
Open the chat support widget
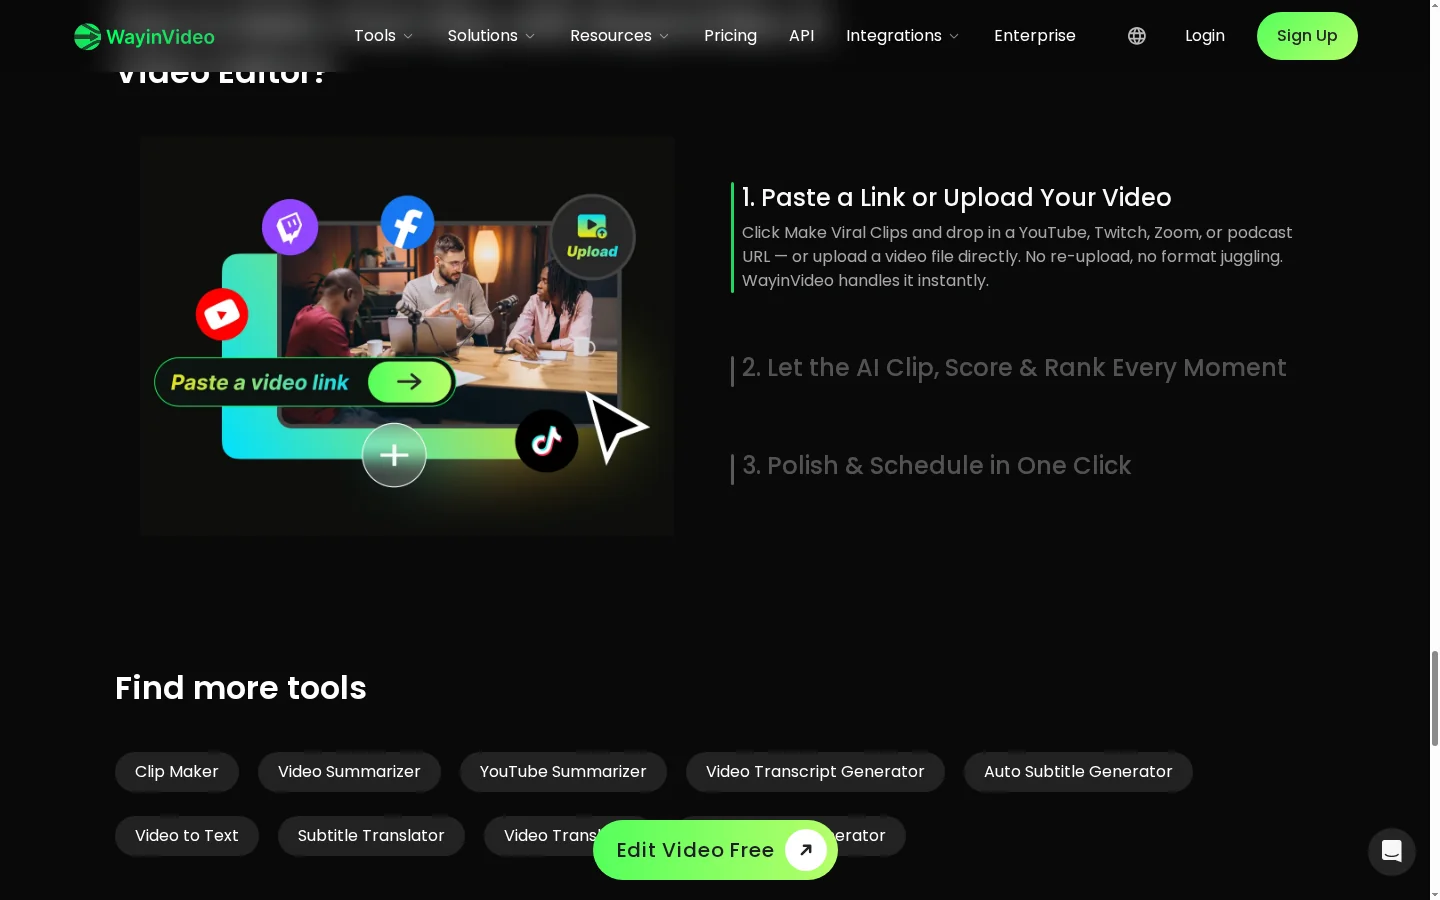click(x=1392, y=851)
